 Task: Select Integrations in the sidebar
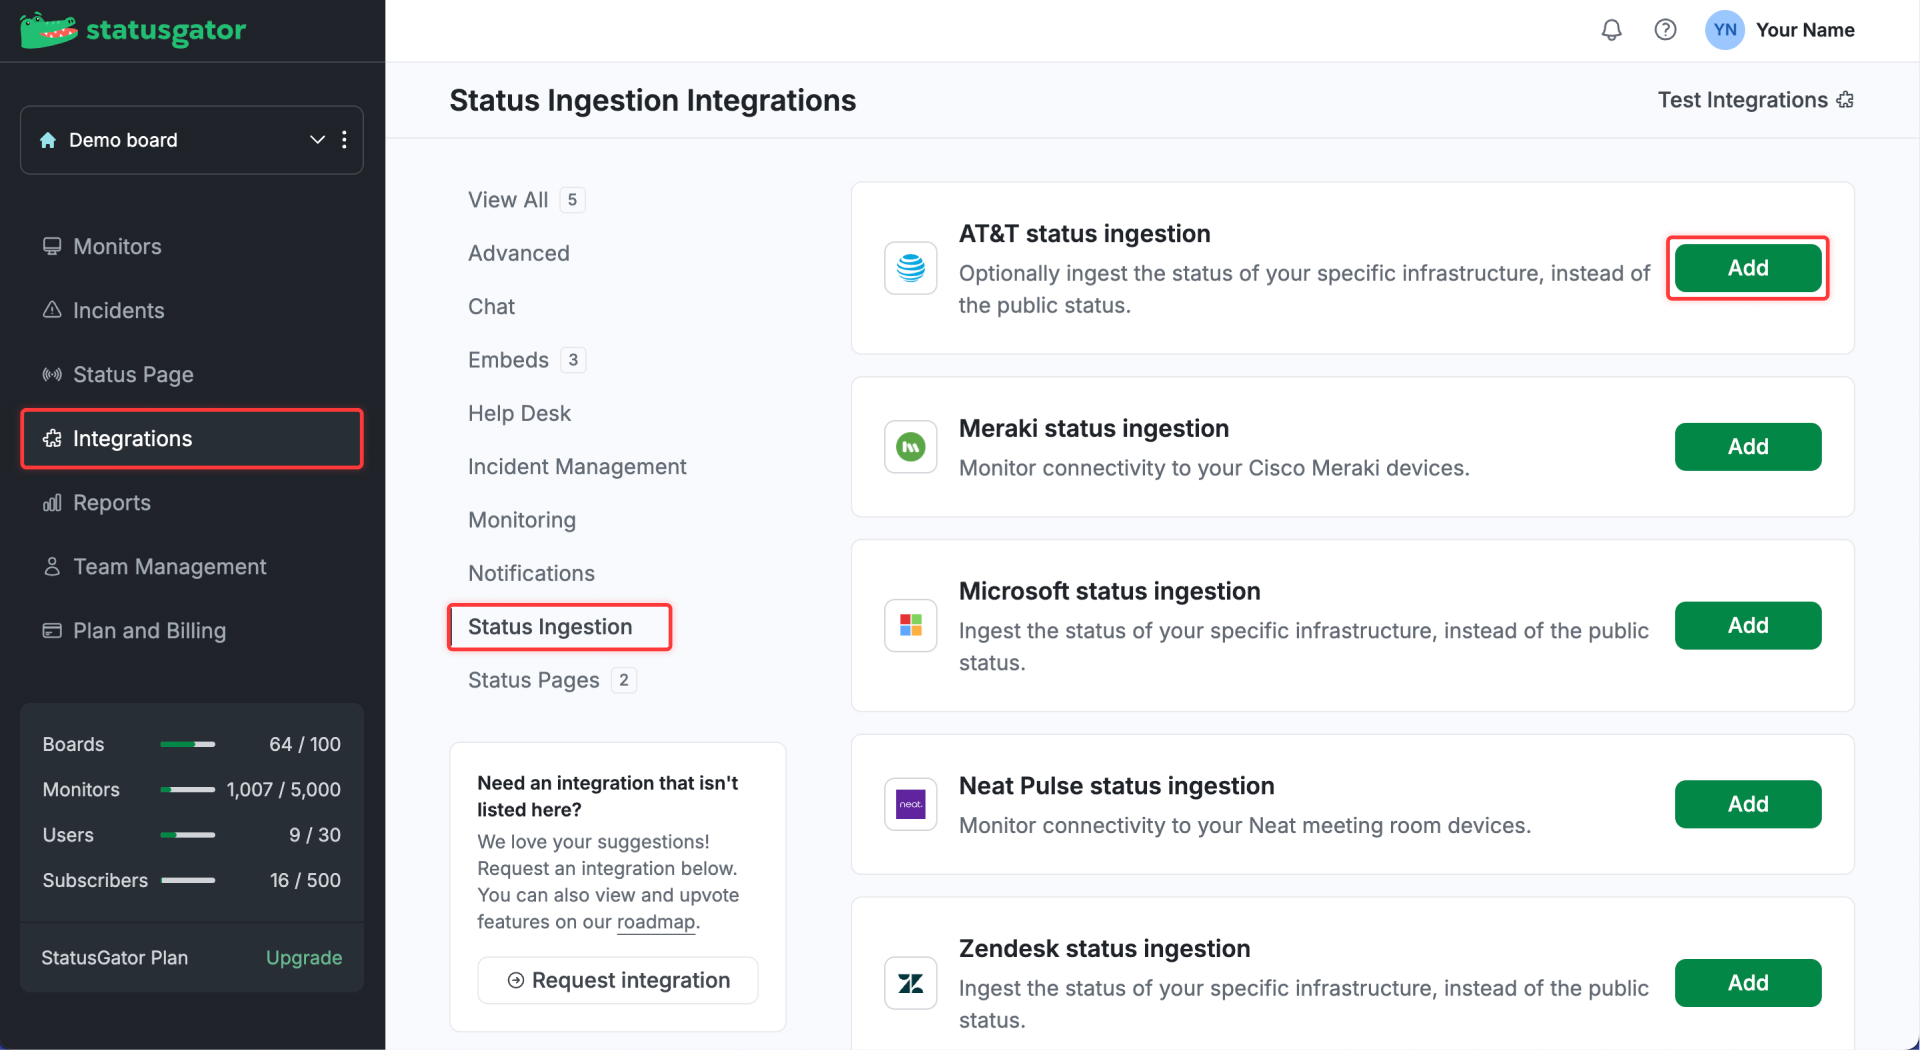coord(192,438)
